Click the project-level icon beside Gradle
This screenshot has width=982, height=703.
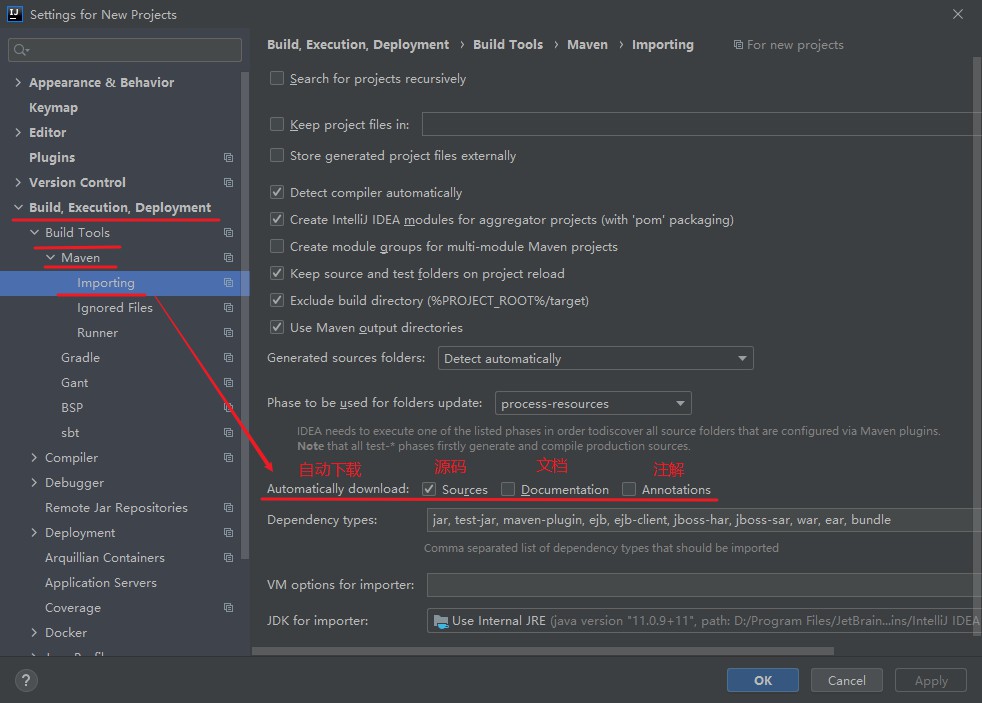(229, 357)
